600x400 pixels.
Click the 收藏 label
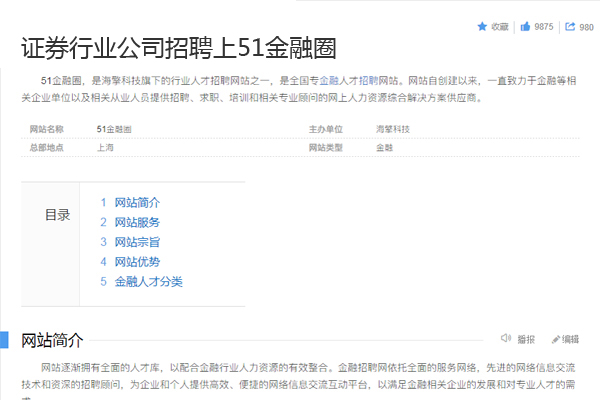coord(500,27)
